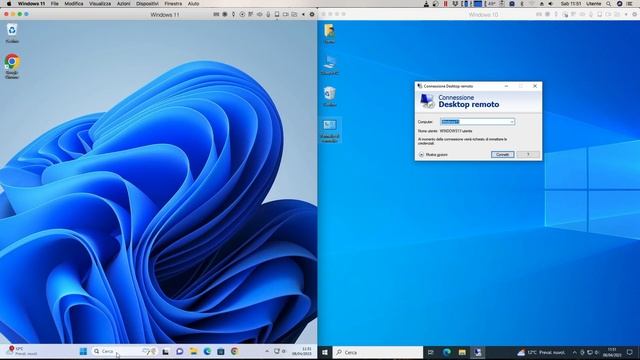Launch Edge from Windows 11 taskbar

click(x=207, y=351)
